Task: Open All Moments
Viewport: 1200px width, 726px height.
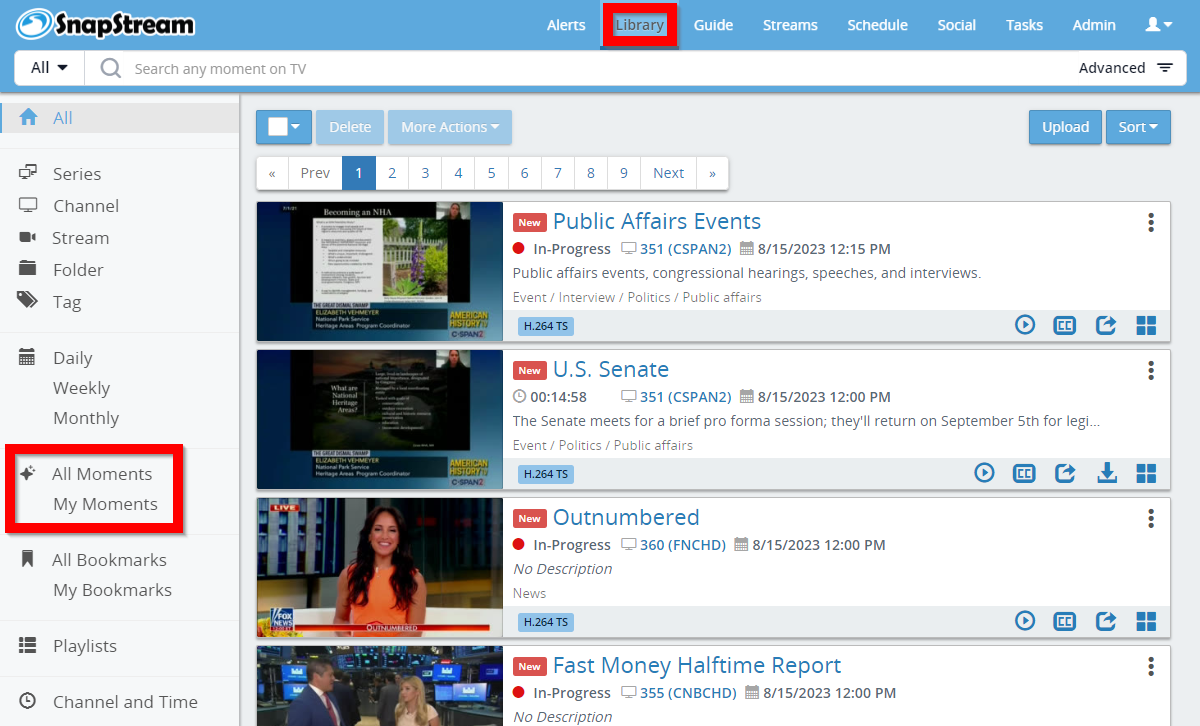Action: (x=102, y=474)
